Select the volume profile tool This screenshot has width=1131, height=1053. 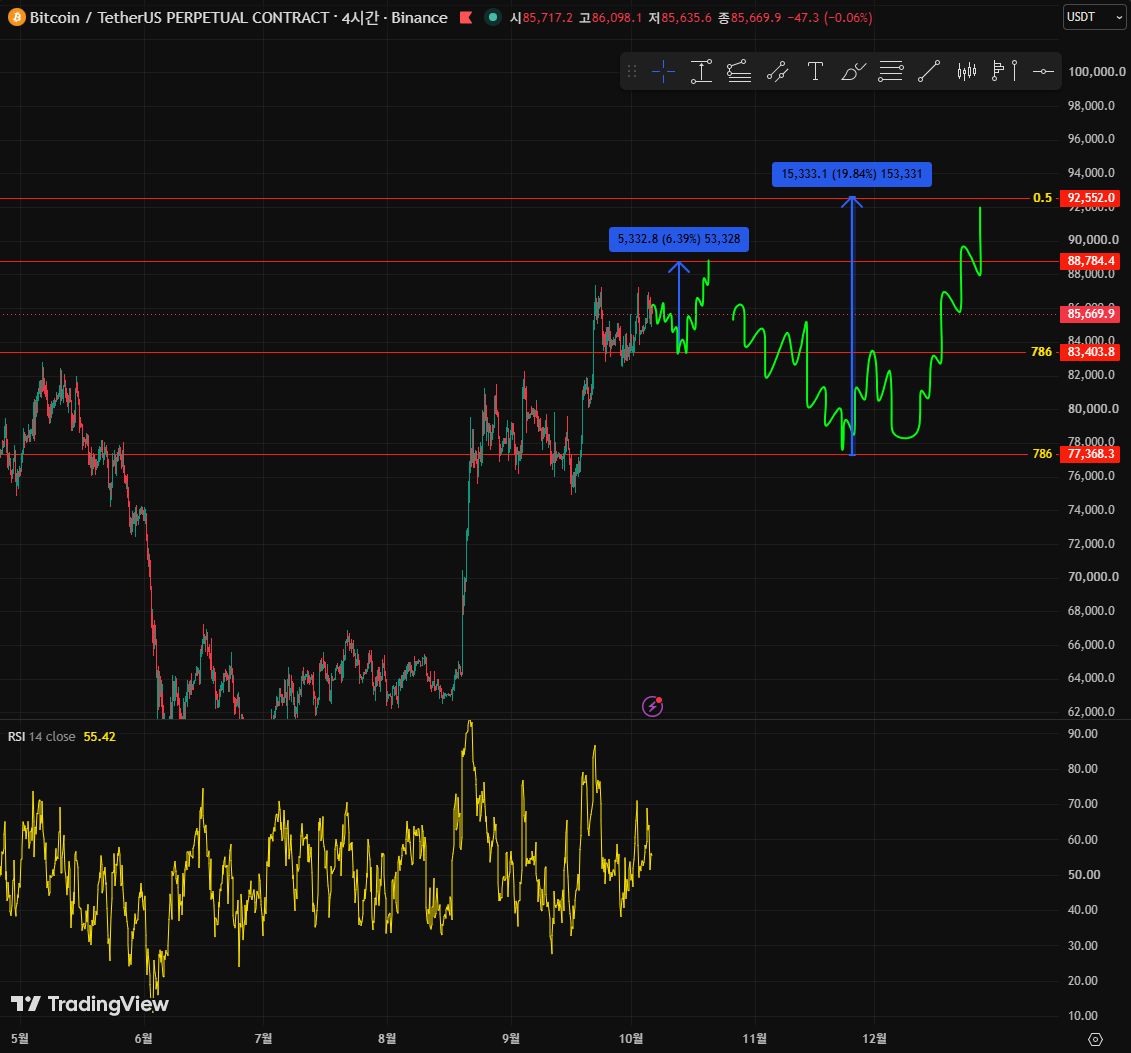click(x=1005, y=71)
